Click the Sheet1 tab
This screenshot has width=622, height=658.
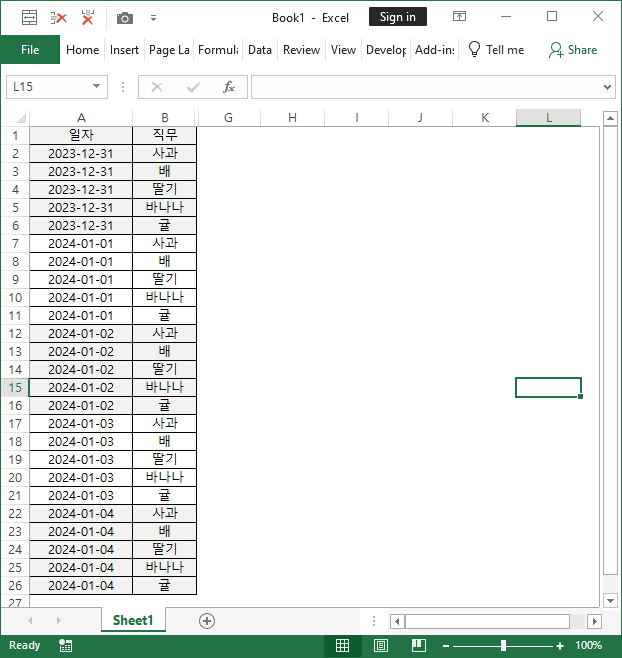point(133,620)
